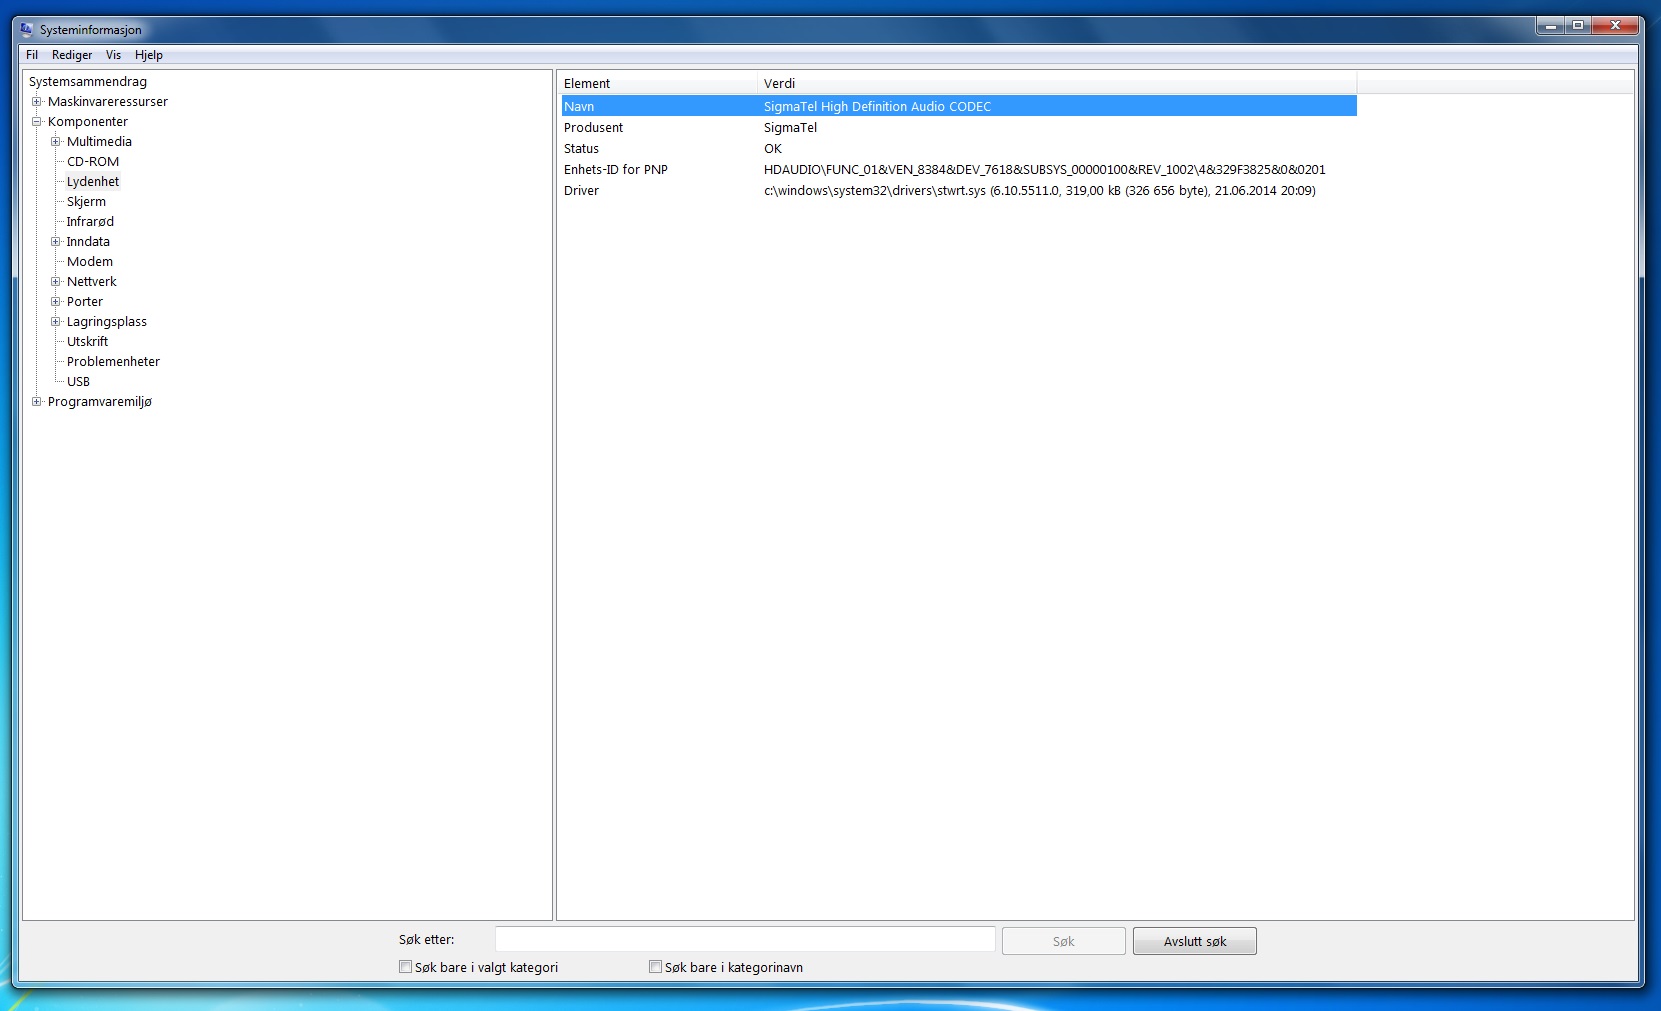The height and width of the screenshot is (1011, 1661).
Task: Select the Status row
Action: [x=959, y=148]
